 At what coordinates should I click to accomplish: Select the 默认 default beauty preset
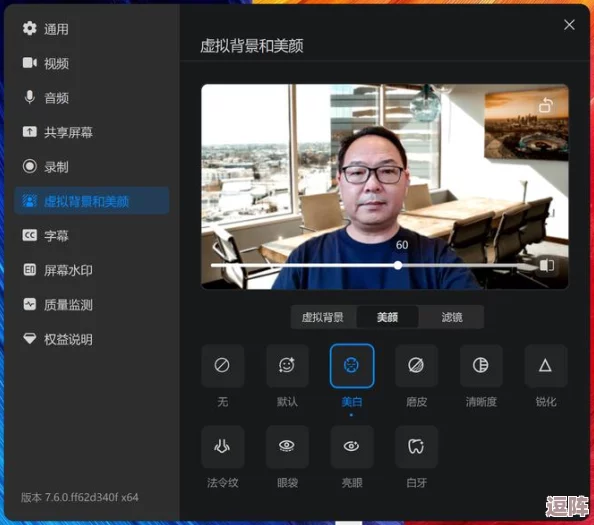pyautogui.click(x=287, y=366)
